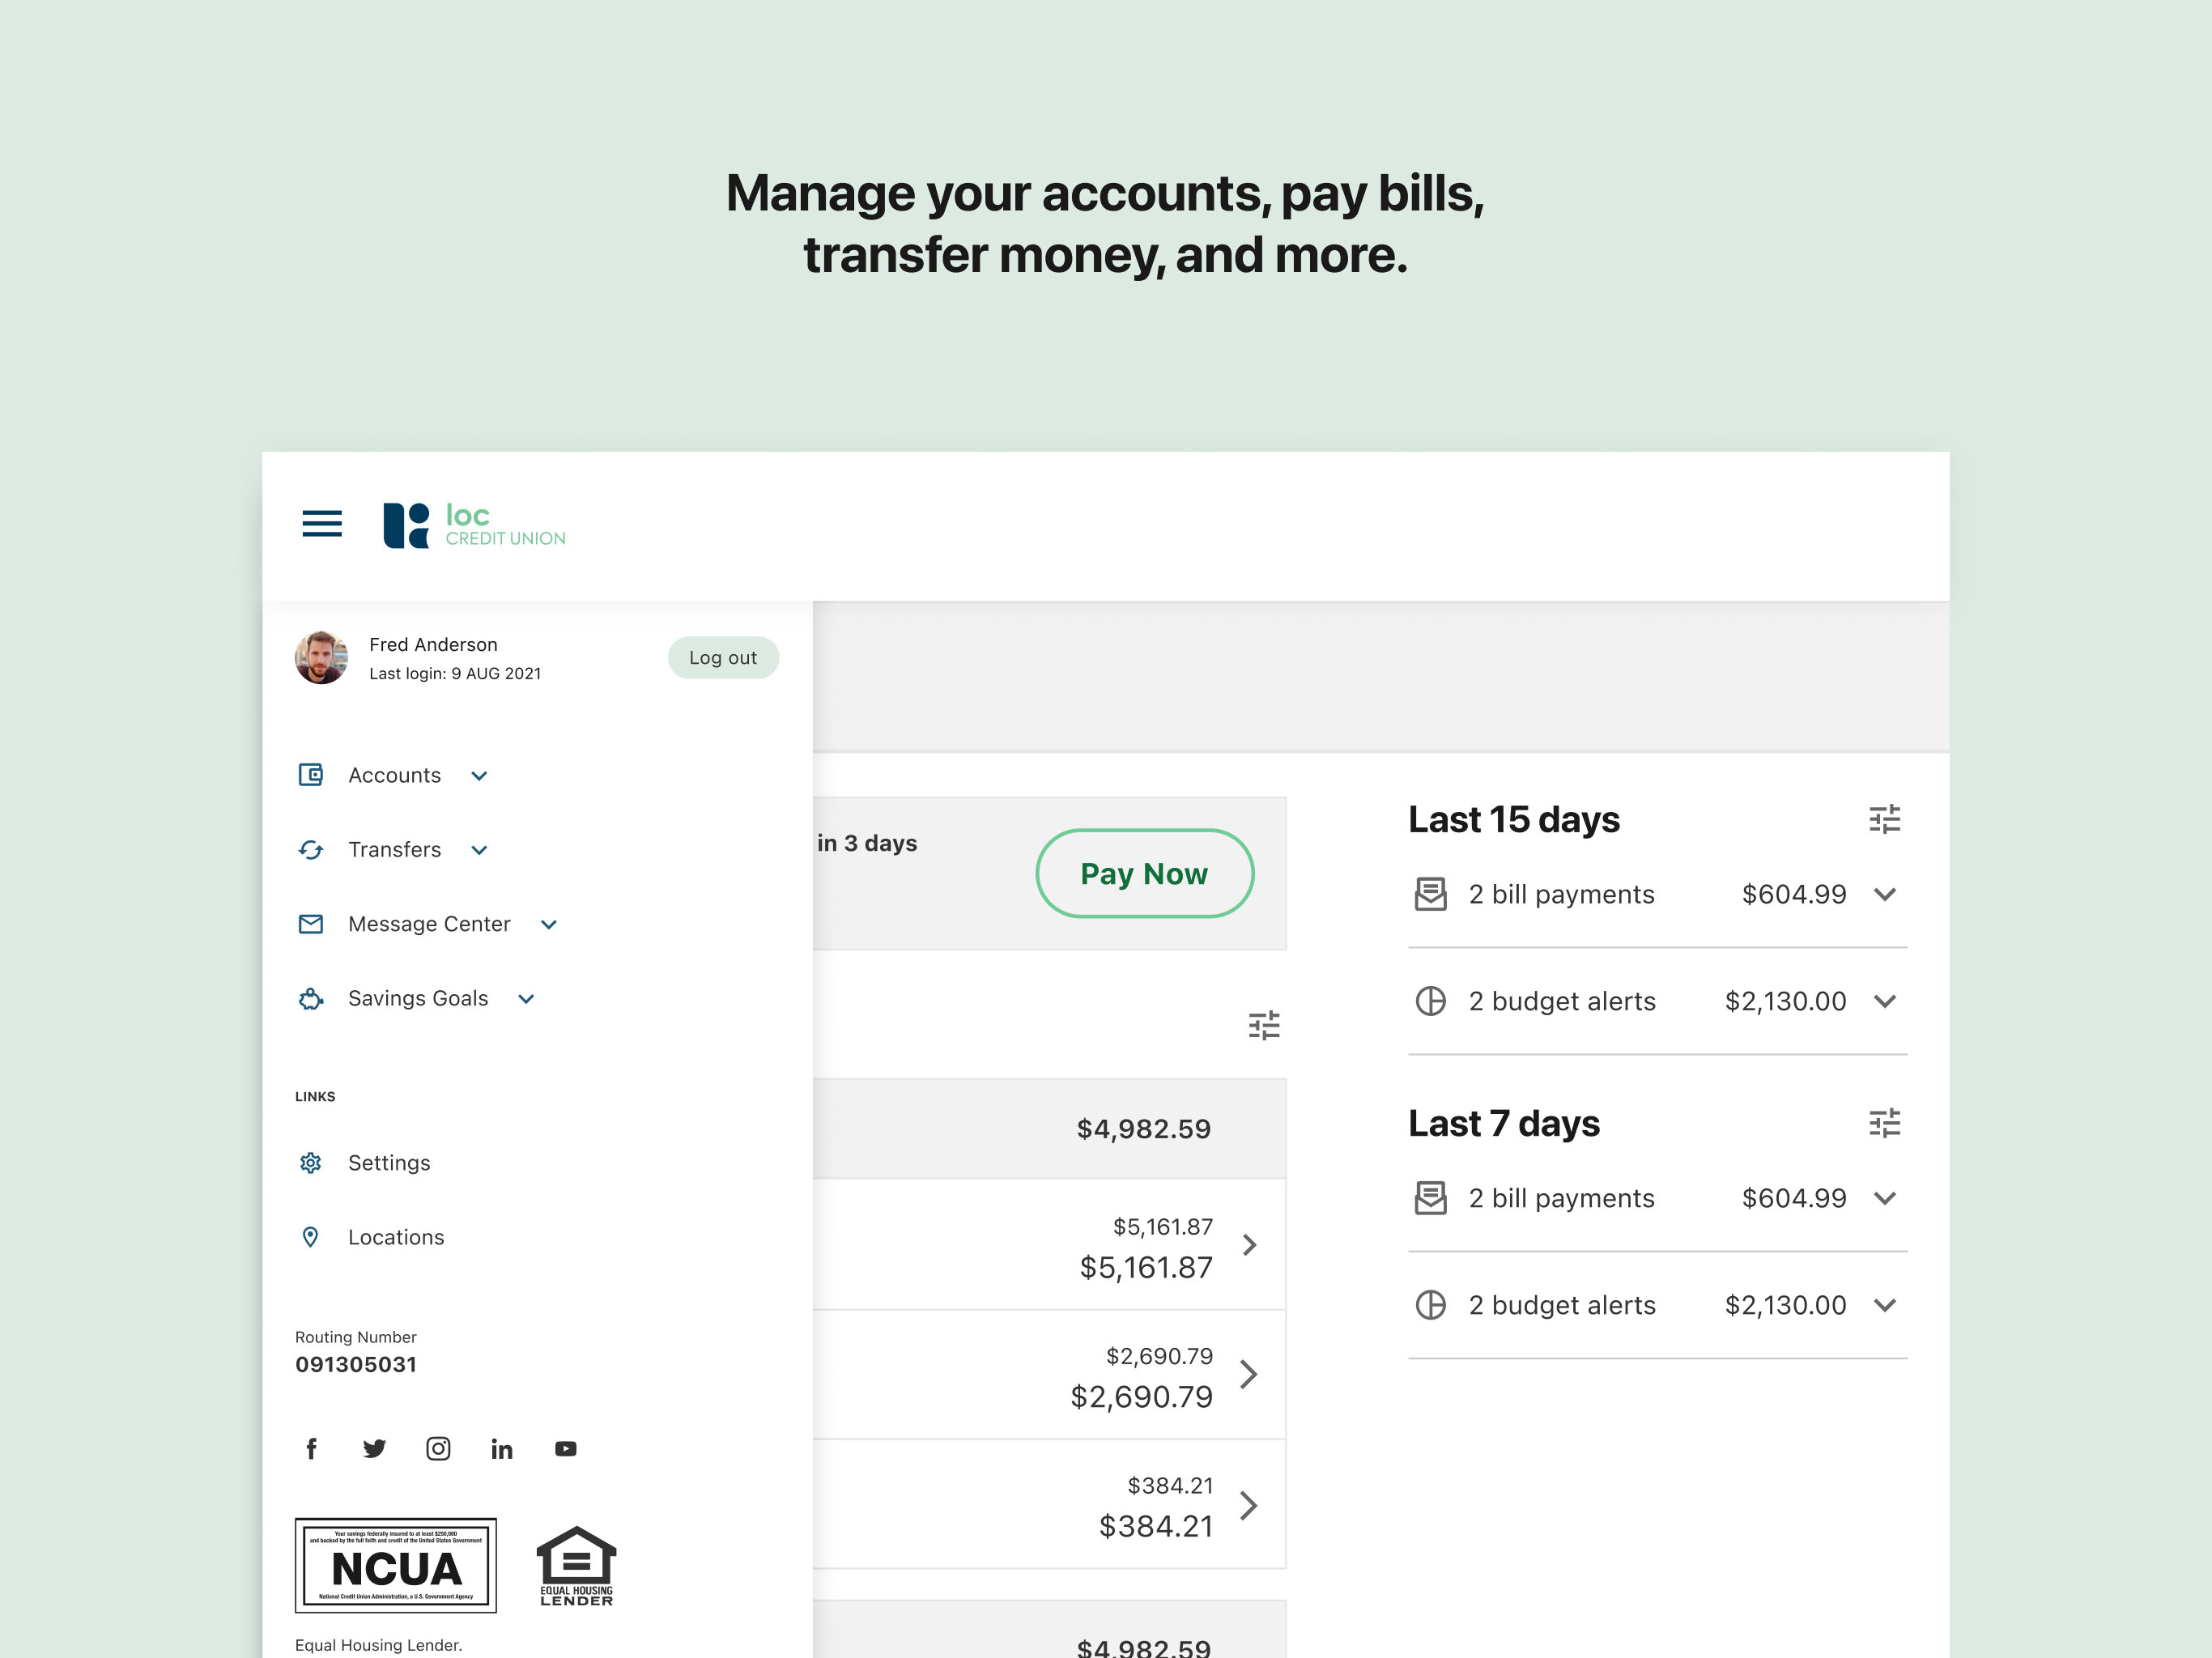Image resolution: width=2212 pixels, height=1658 pixels.
Task: Click $2,130.00 amount under Last 7 days
Action: [x=1785, y=1305]
